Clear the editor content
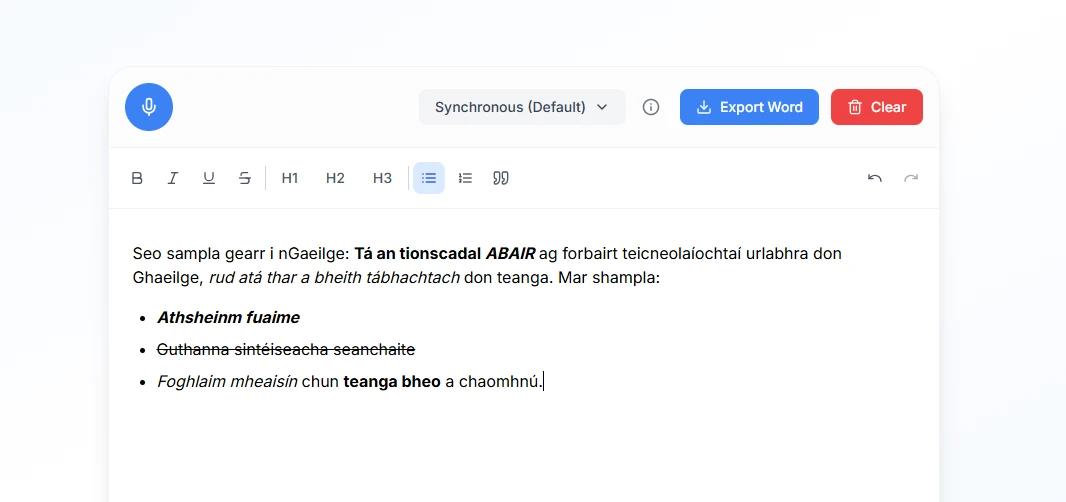Image resolution: width=1066 pixels, height=502 pixels. click(877, 107)
